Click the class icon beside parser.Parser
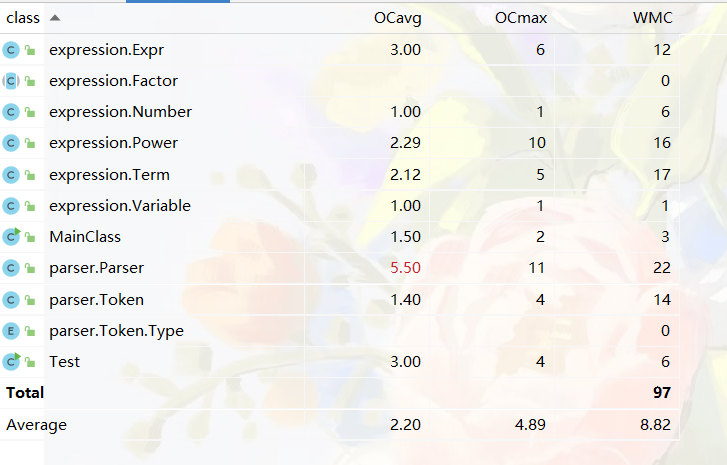This screenshot has height=465, width=727. [x=11, y=268]
